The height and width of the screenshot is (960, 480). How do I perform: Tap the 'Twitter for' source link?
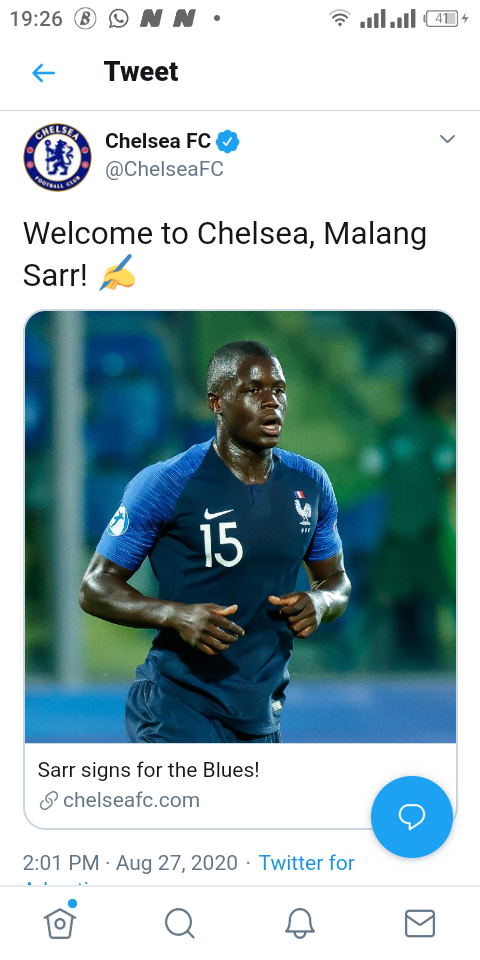(306, 863)
